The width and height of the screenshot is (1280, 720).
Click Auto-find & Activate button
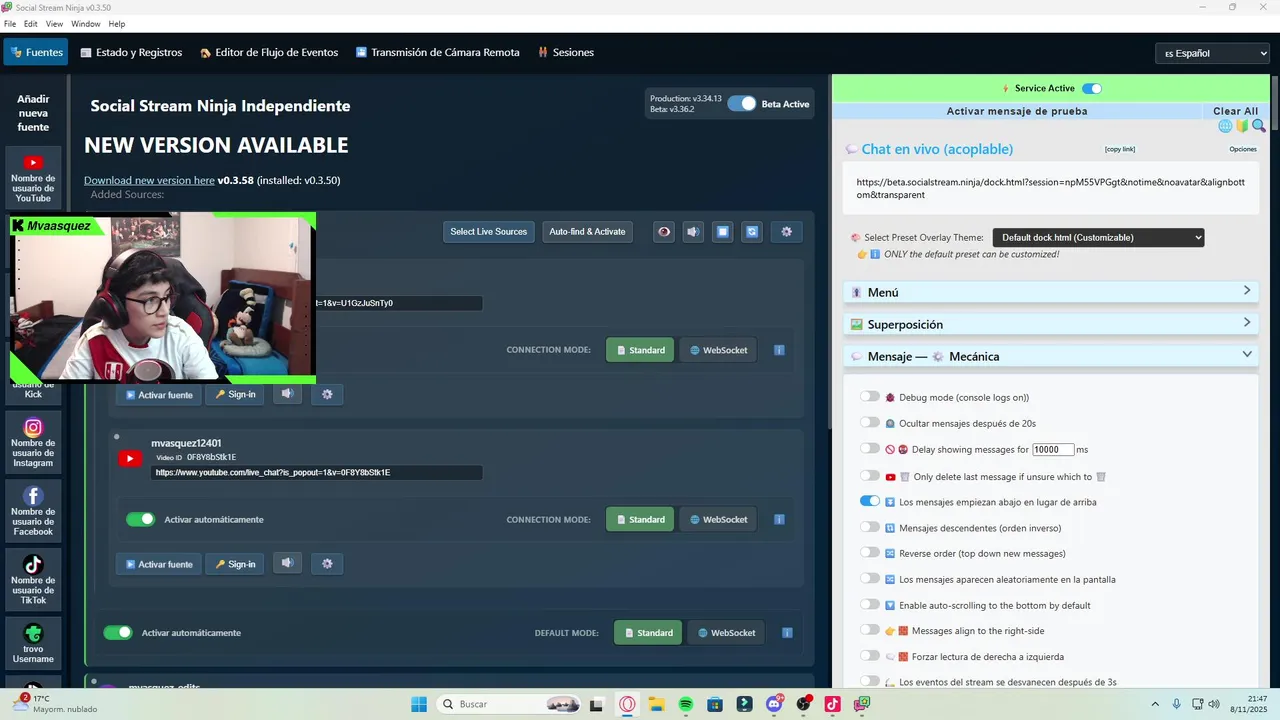click(x=587, y=232)
